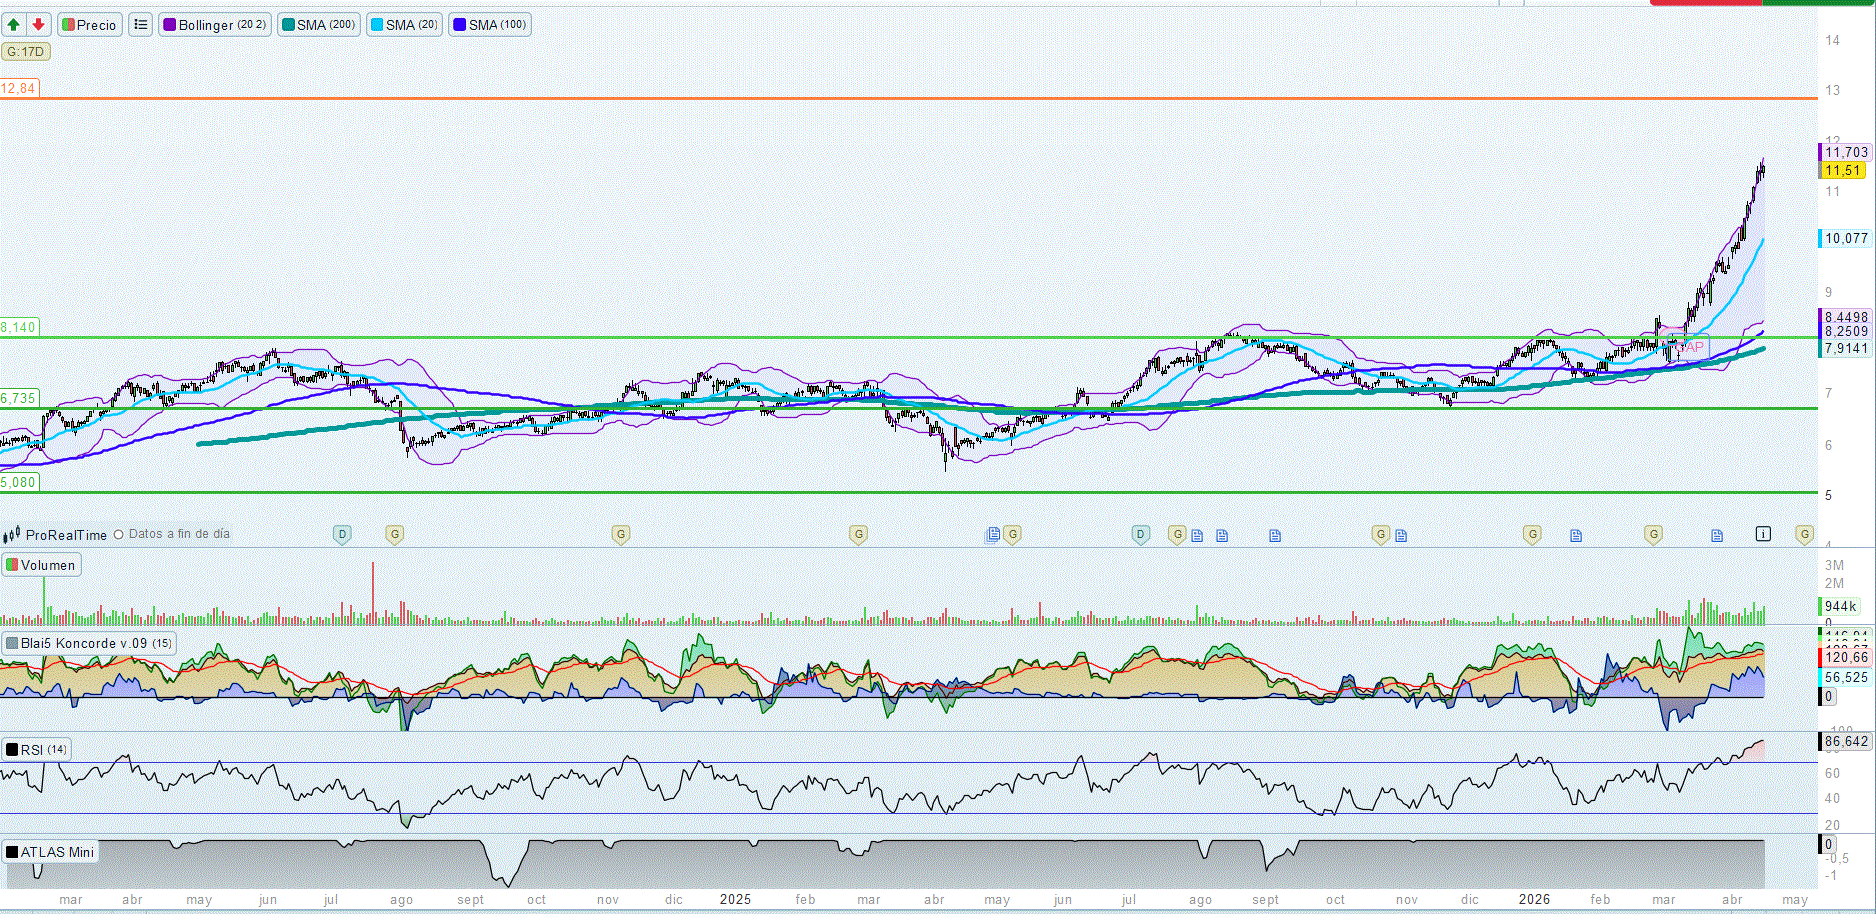Select the Datos a fin de día radio button

tap(119, 535)
